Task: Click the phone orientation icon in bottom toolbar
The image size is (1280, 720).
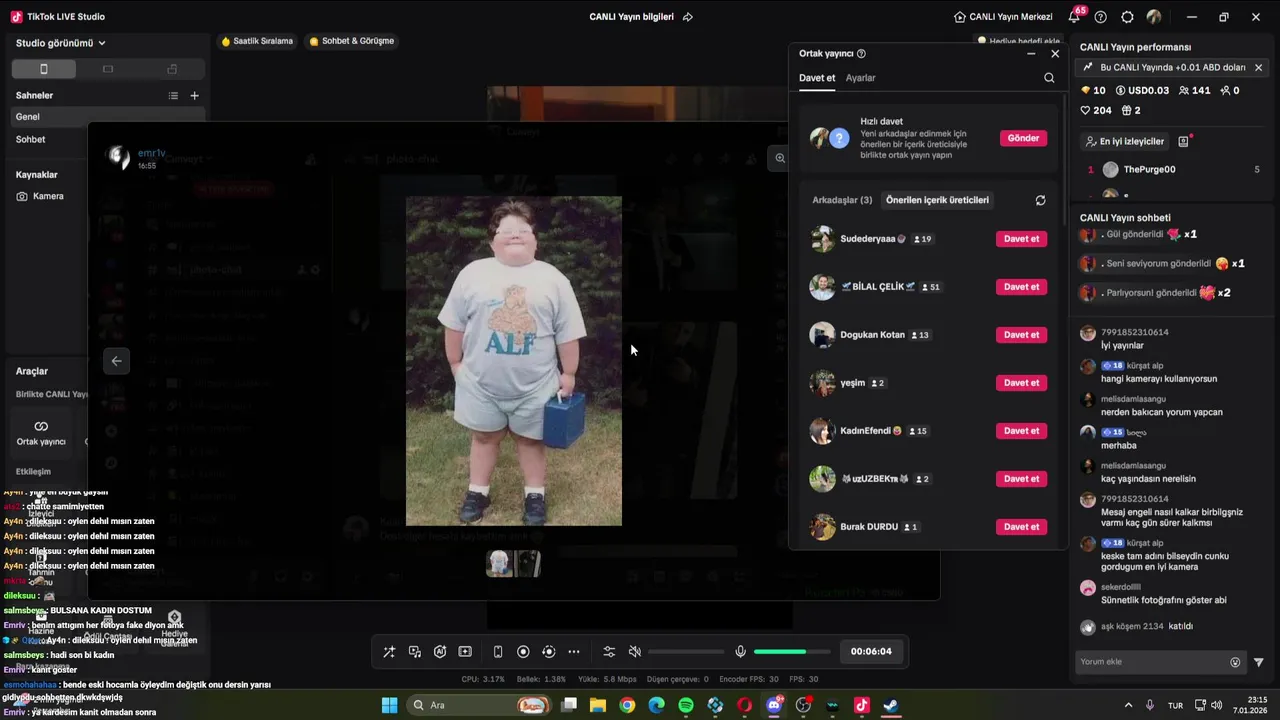Action: click(498, 652)
